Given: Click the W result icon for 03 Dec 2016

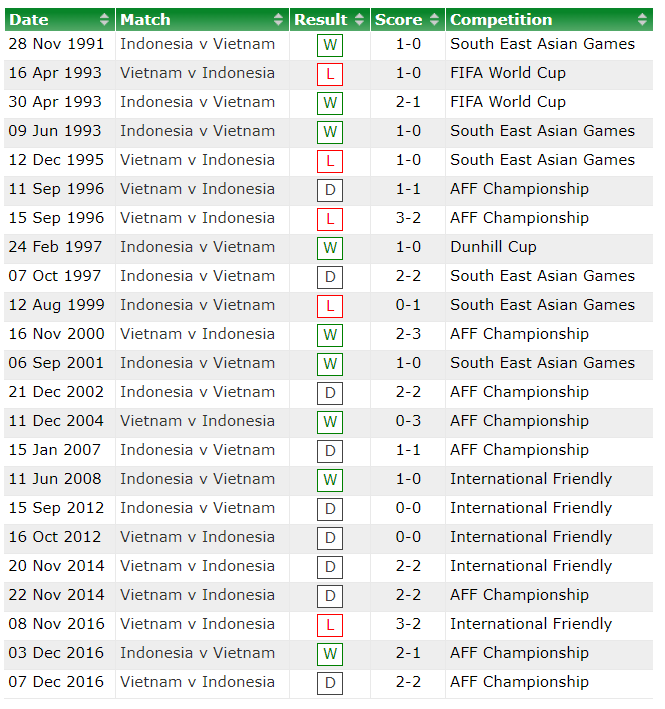Looking at the screenshot, I should click(330, 654).
